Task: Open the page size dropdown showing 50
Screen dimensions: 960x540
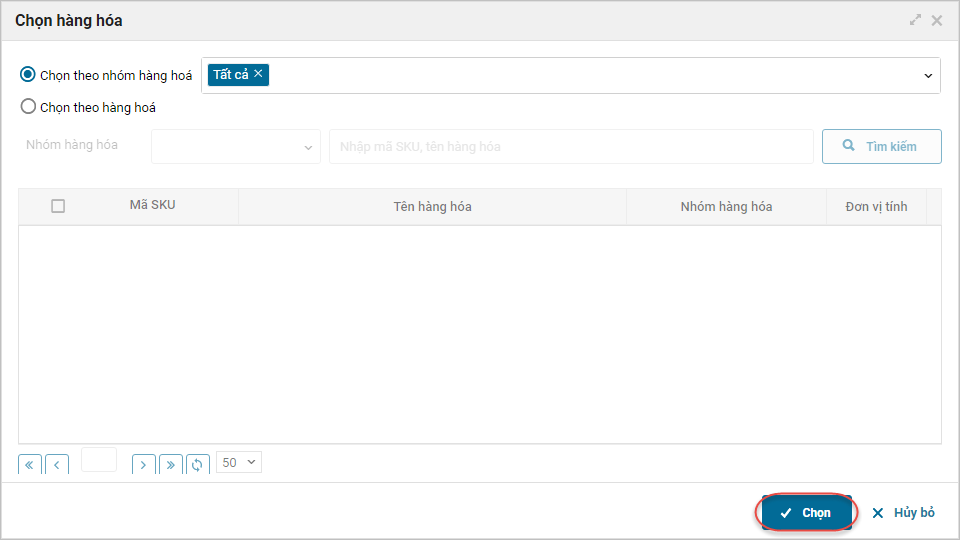Action: pyautogui.click(x=239, y=462)
